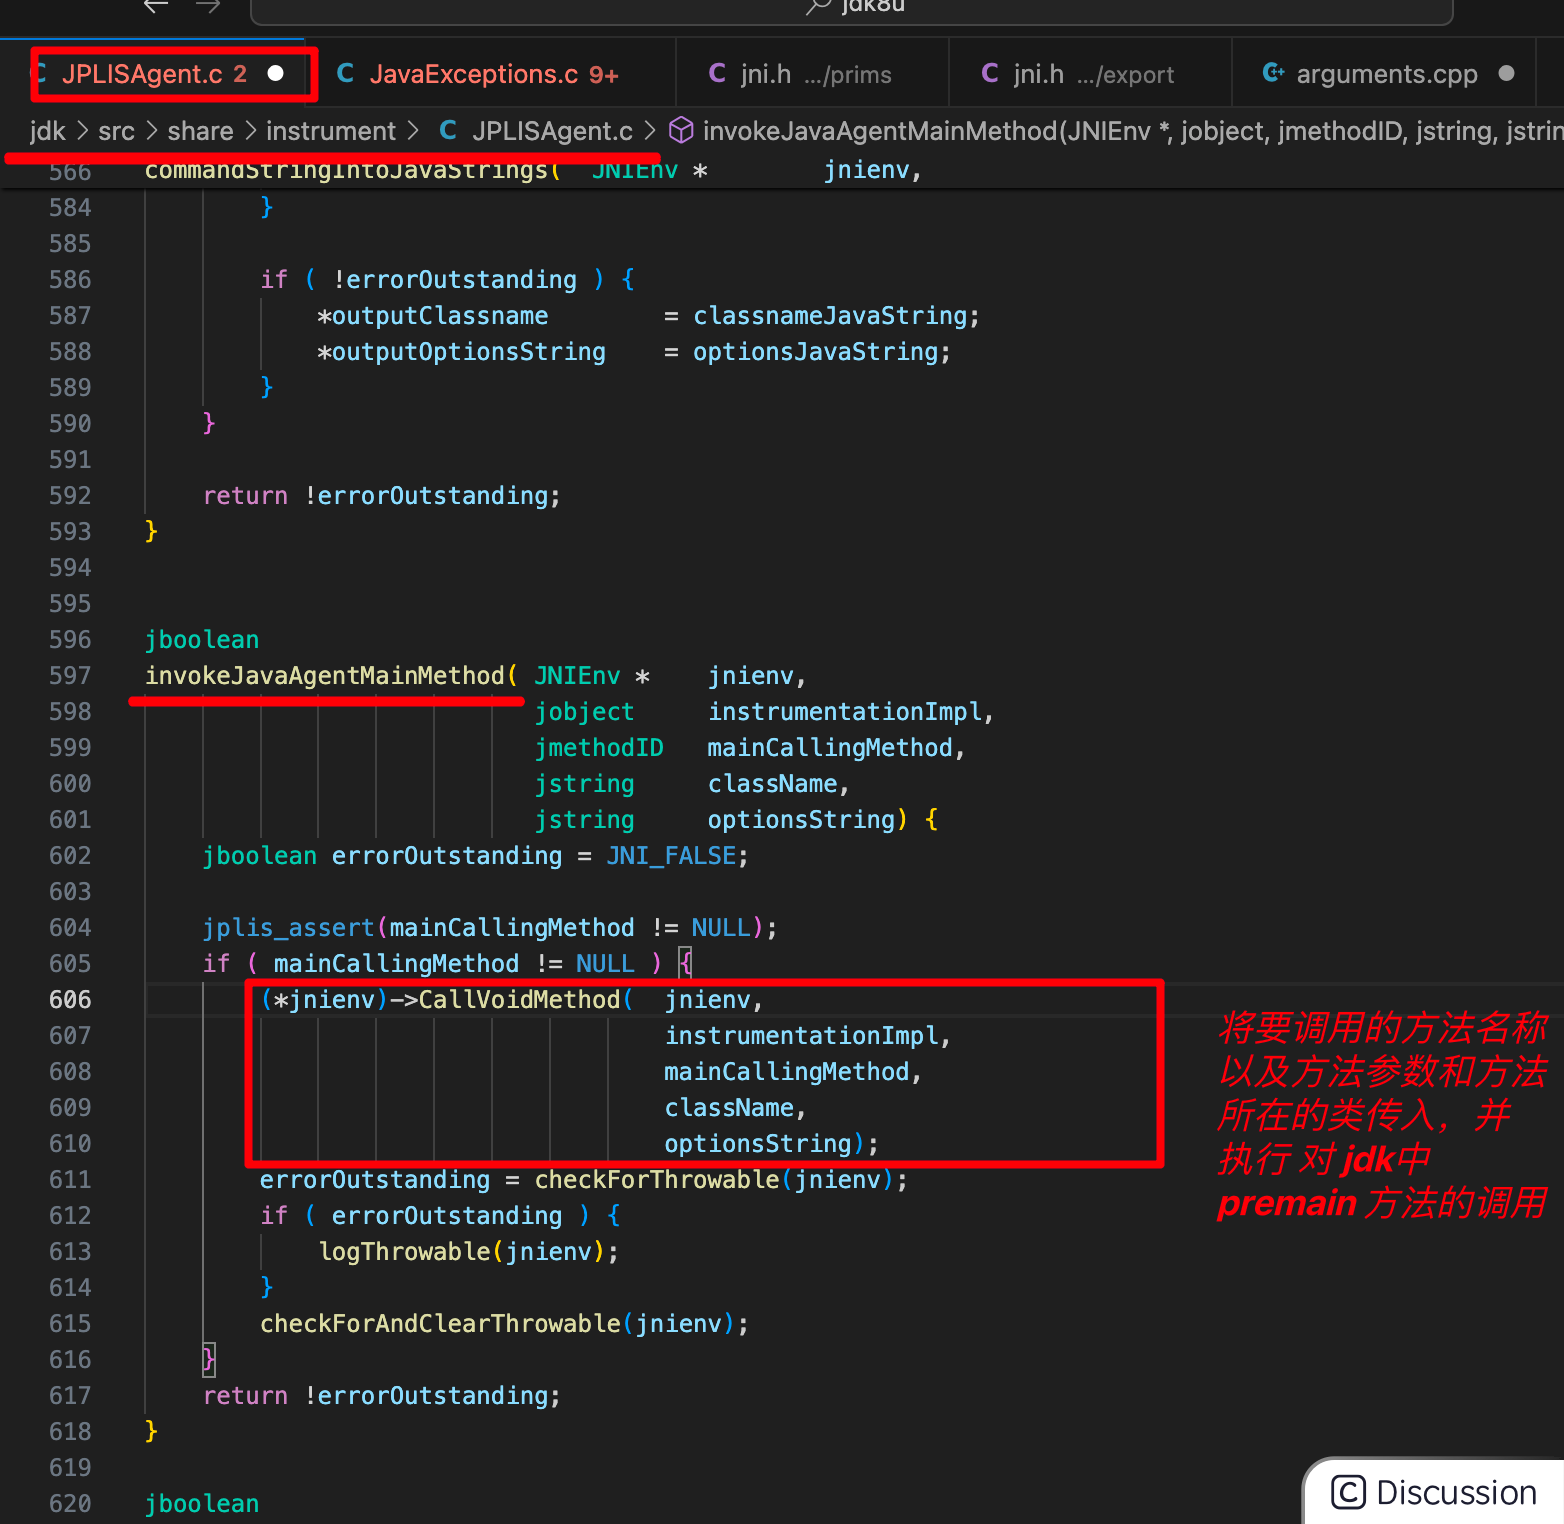The width and height of the screenshot is (1564, 1524).
Task: Open the Discussion button
Action: [1436, 1492]
